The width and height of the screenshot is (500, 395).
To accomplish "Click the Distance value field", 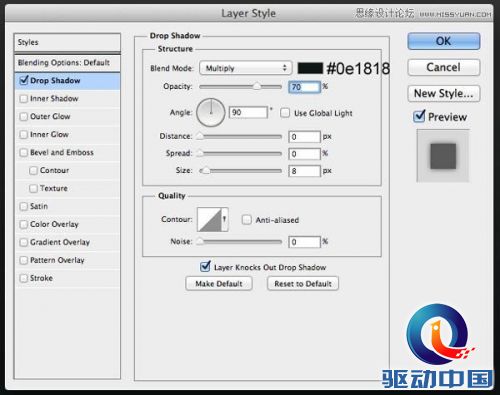I will click(x=305, y=137).
